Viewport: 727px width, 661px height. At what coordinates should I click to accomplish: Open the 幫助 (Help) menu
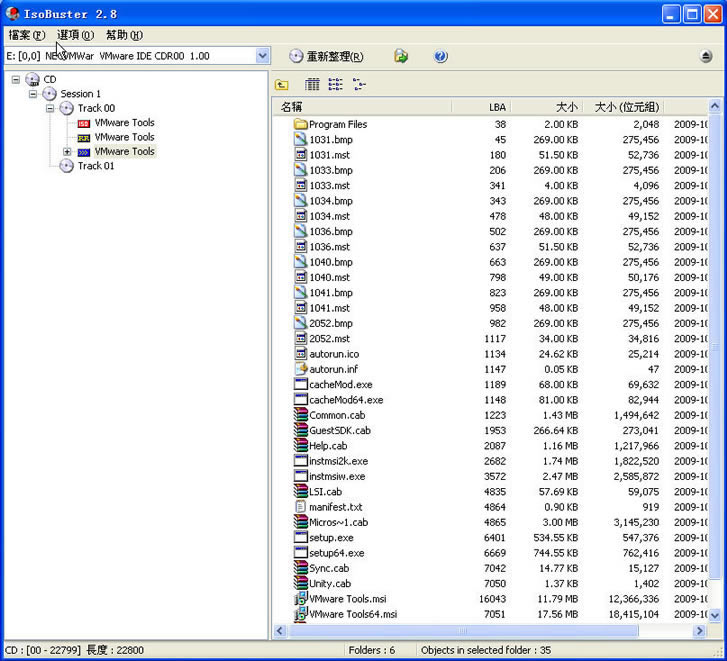click(124, 35)
